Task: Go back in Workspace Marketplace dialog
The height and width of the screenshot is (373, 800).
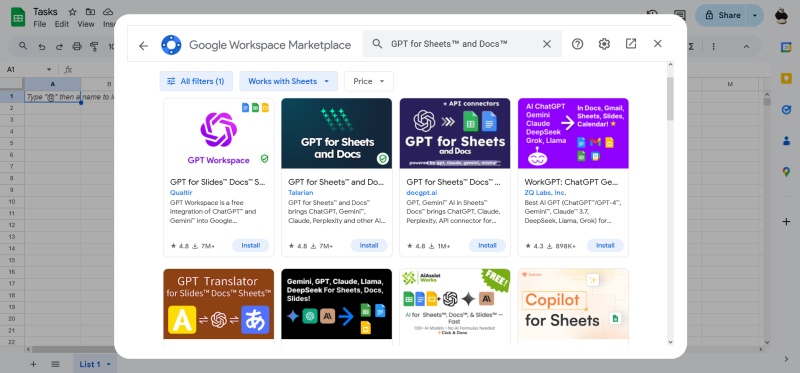Action: pyautogui.click(x=143, y=45)
